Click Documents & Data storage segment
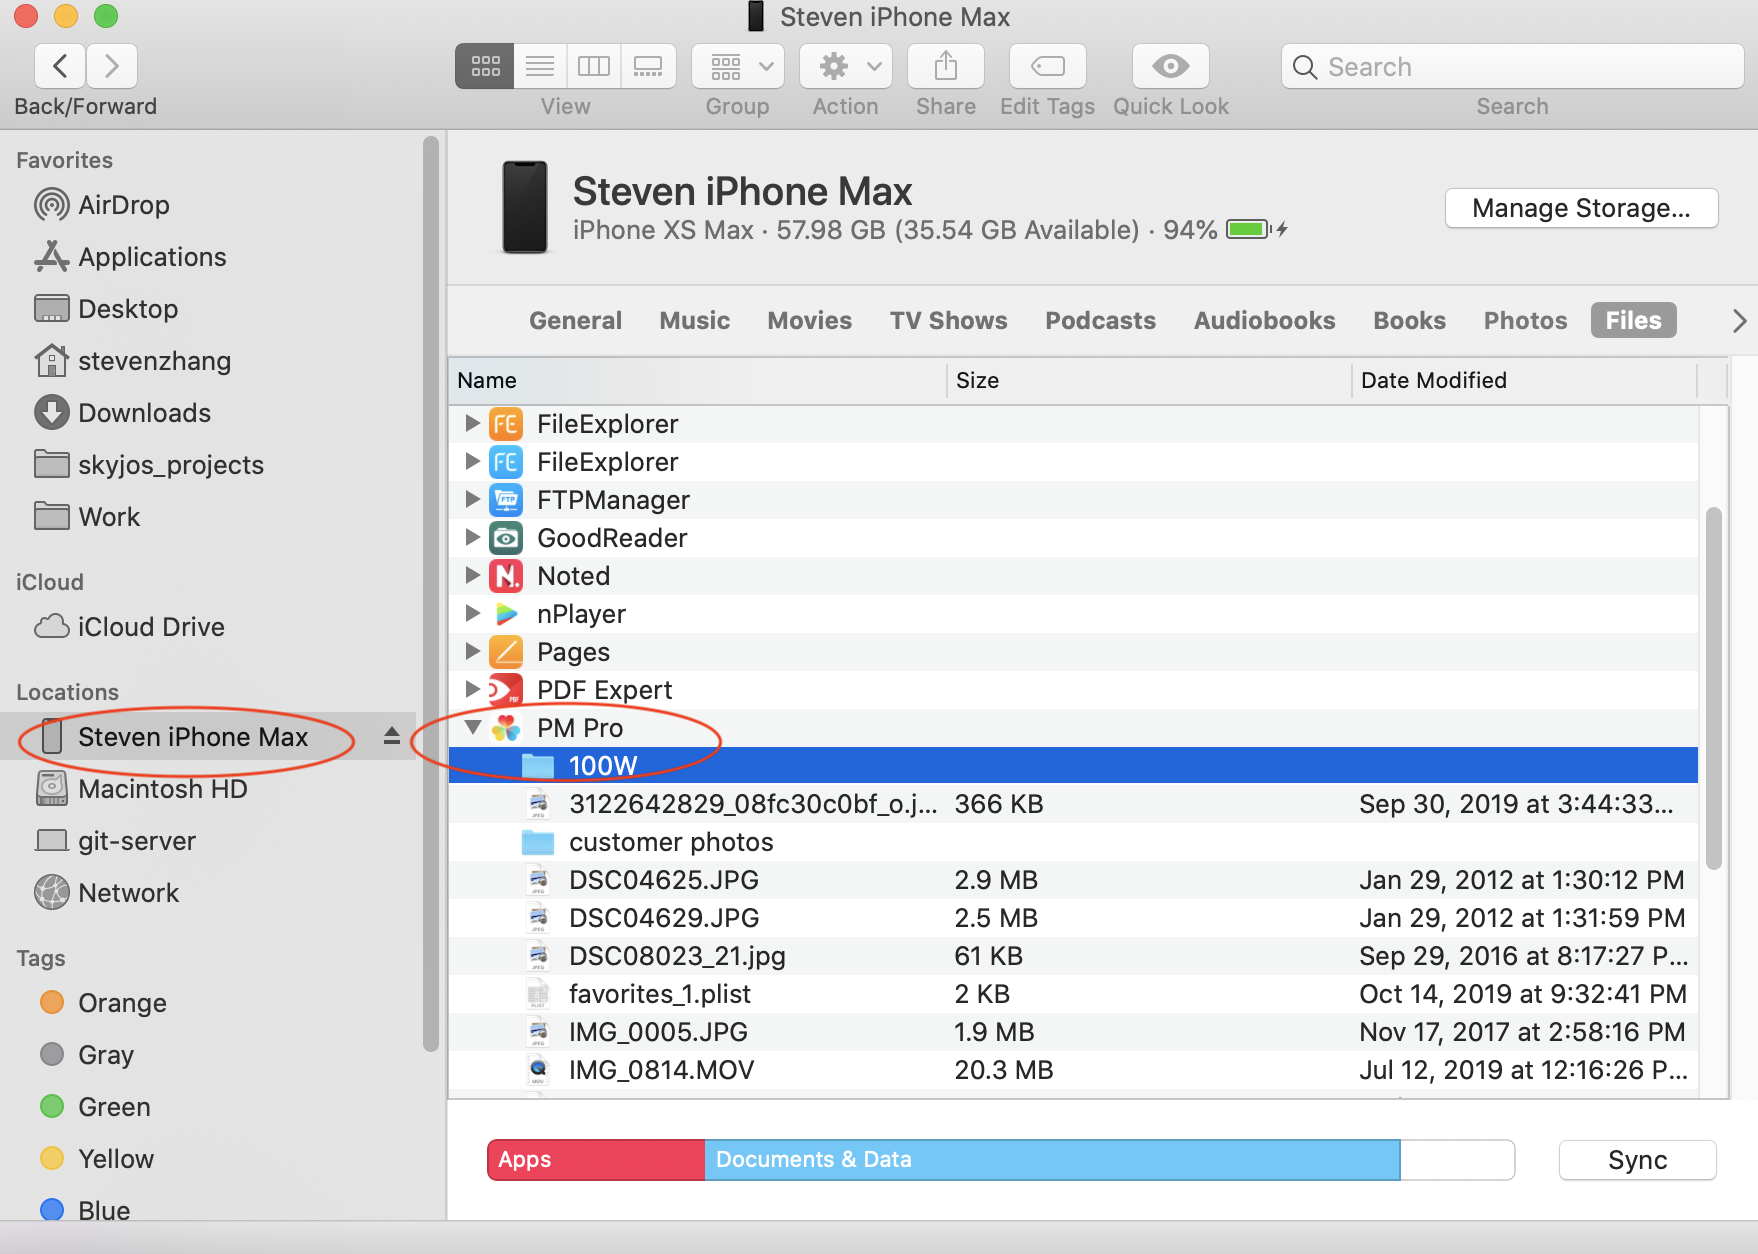The height and width of the screenshot is (1254, 1758). [x=1052, y=1160]
